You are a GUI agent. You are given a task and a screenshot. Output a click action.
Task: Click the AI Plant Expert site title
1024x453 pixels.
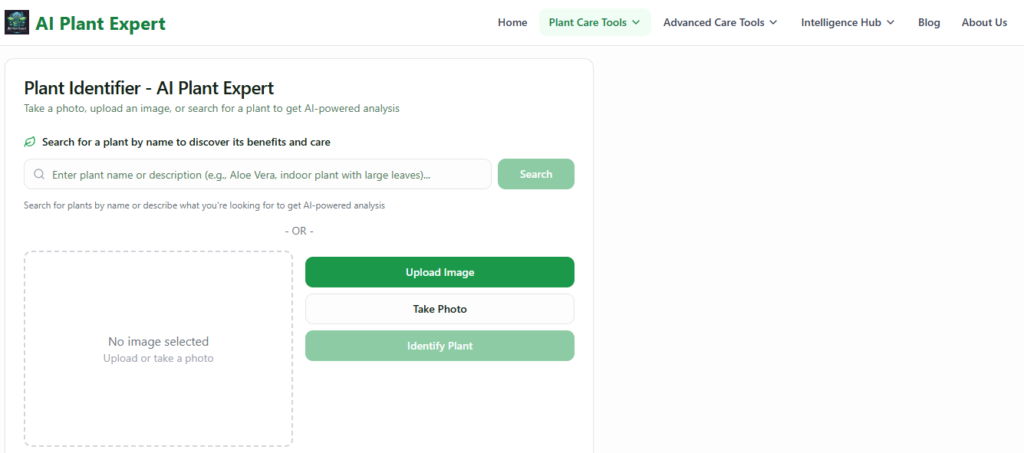(x=100, y=23)
